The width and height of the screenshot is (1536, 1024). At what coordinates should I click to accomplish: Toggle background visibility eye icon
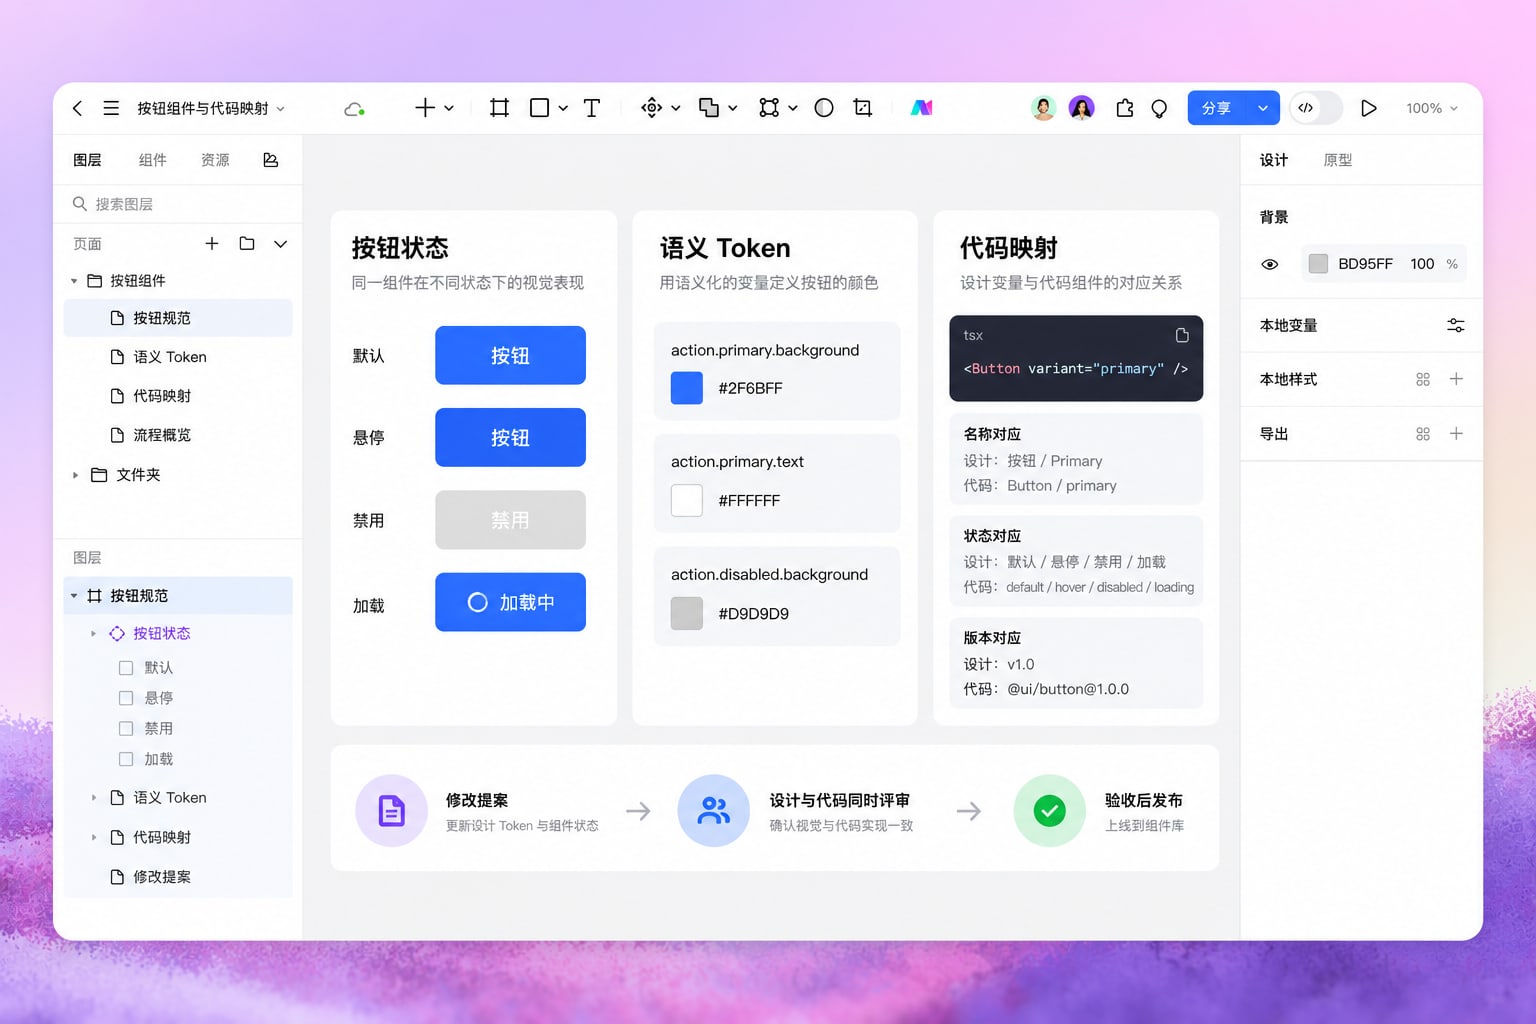[x=1269, y=264]
